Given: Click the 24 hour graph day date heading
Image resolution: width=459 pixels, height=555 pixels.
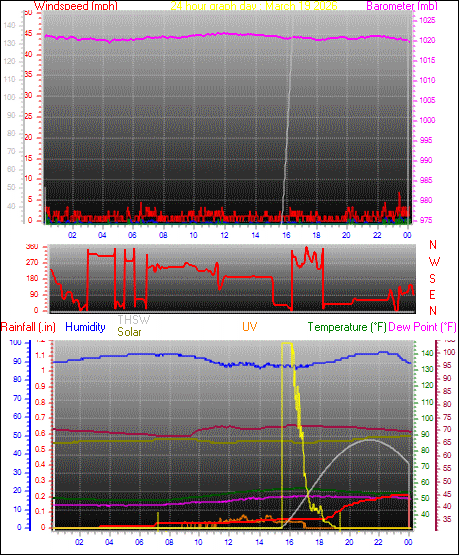Looking at the screenshot, I should (254, 6).
